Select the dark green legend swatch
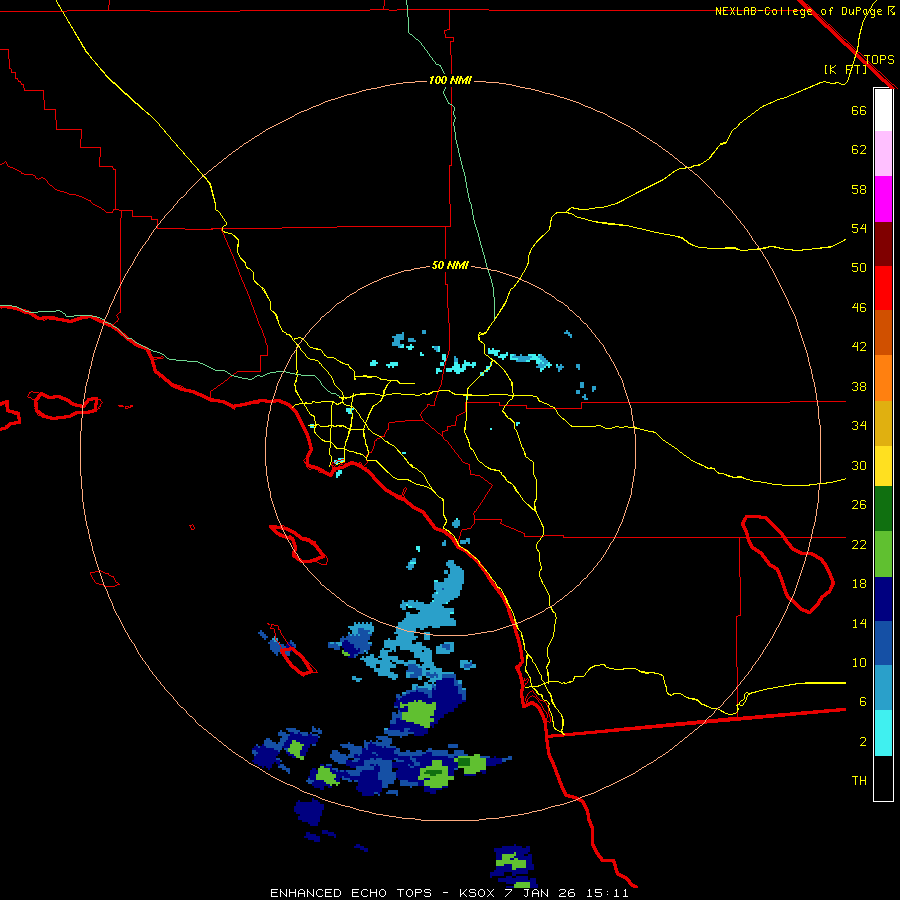 [883, 509]
